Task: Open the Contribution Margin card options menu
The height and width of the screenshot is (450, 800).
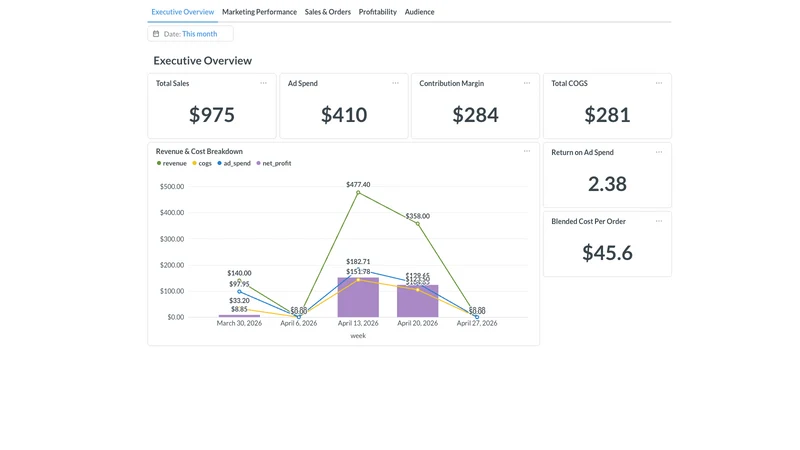Action: pos(527,83)
